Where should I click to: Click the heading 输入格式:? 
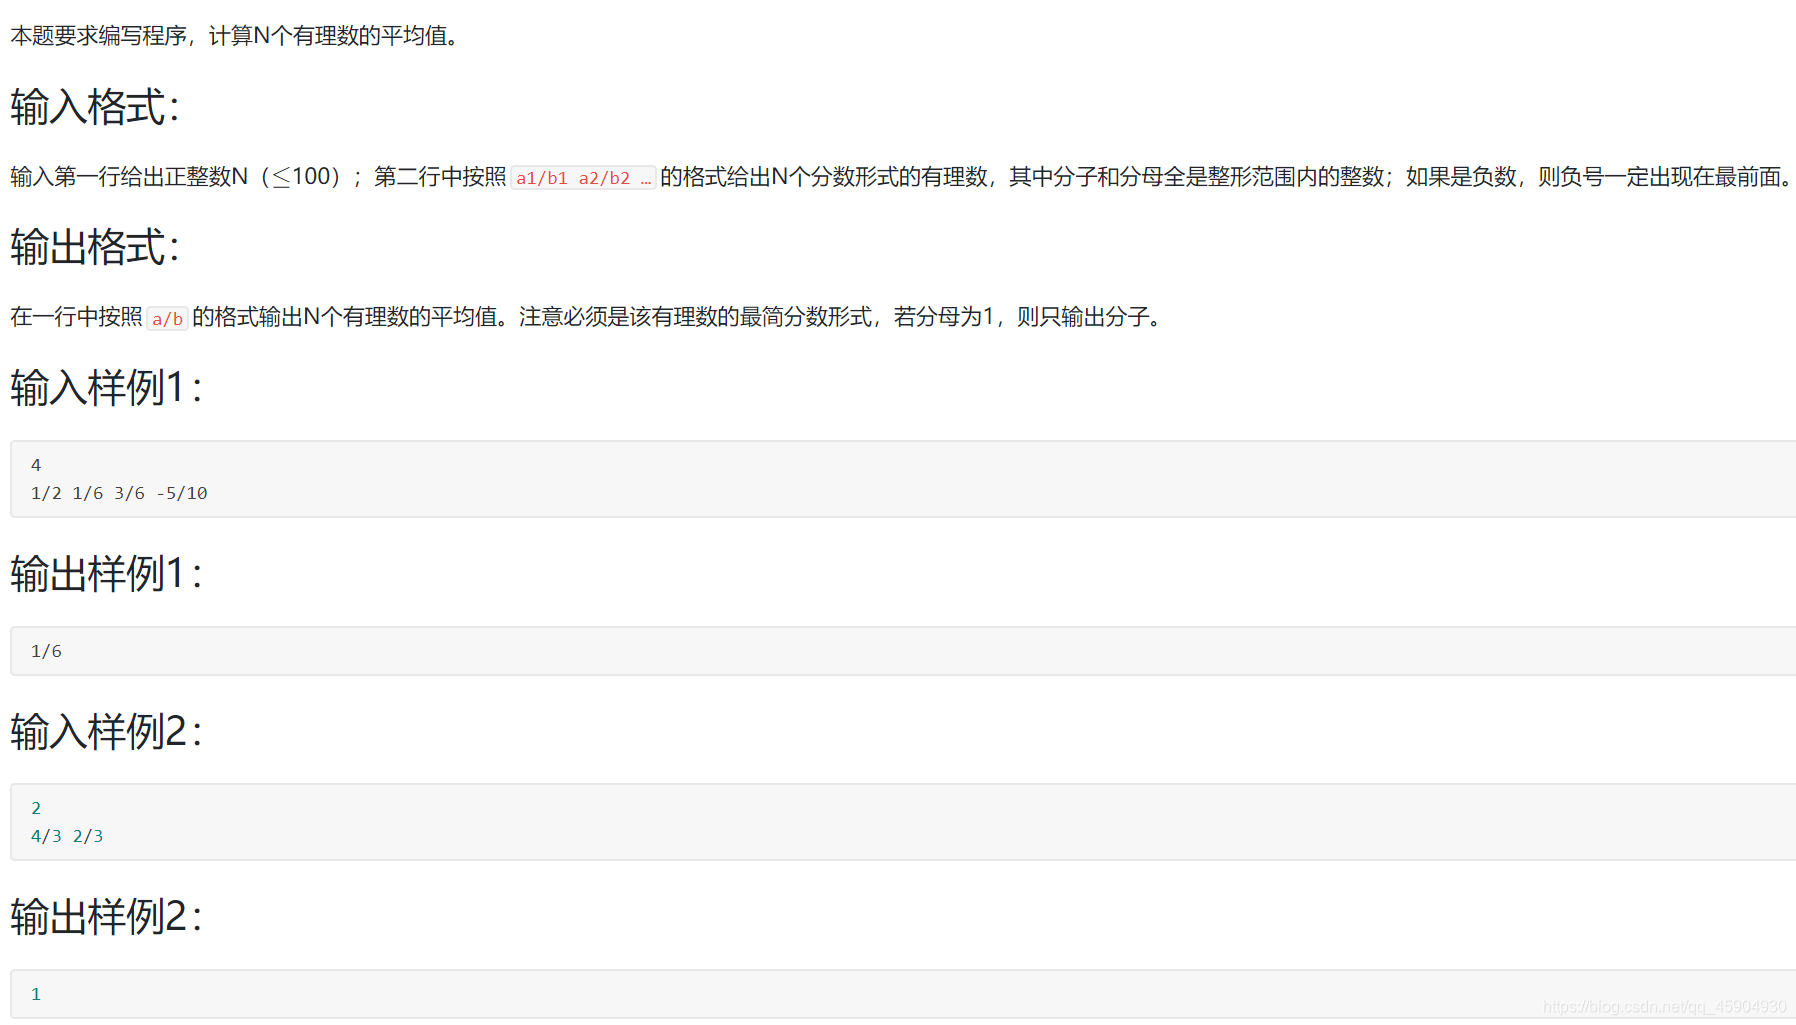click(x=95, y=107)
